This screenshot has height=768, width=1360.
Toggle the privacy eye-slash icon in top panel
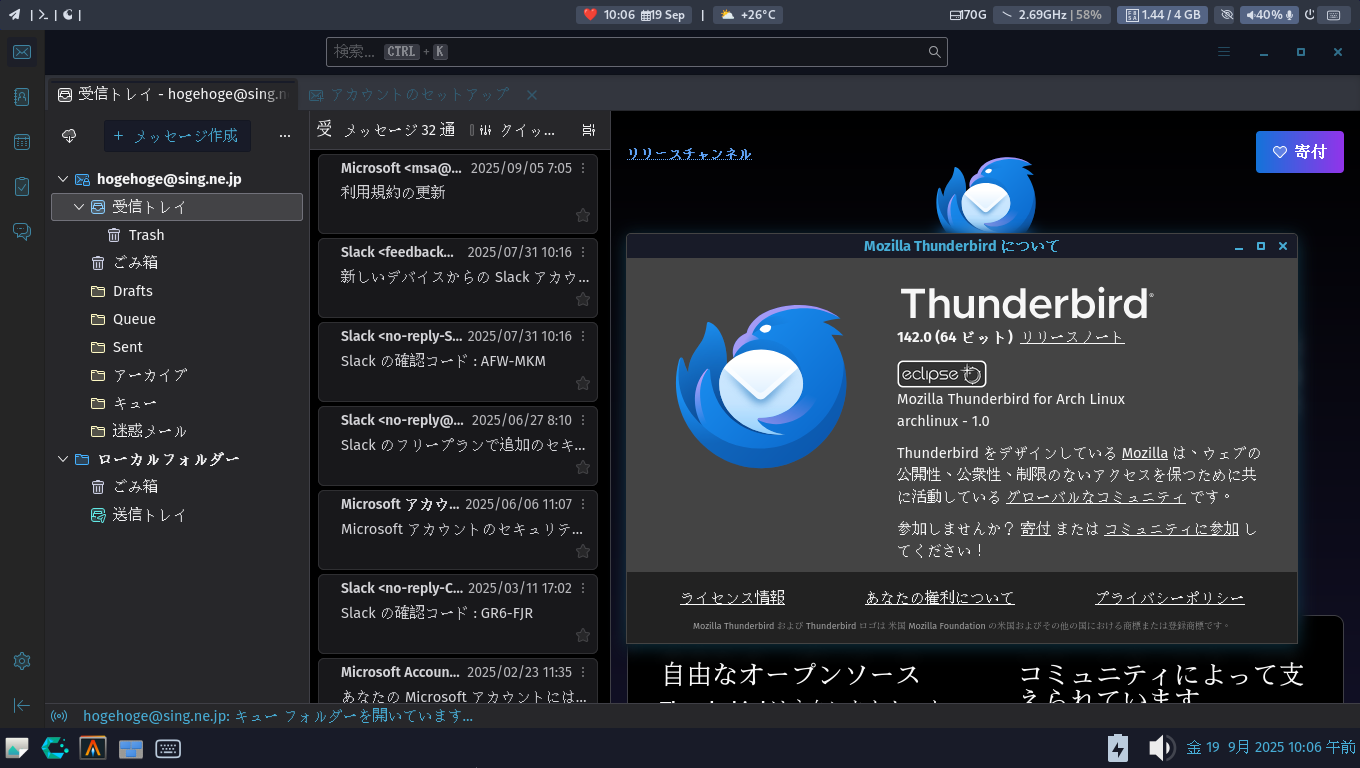tap(1227, 15)
